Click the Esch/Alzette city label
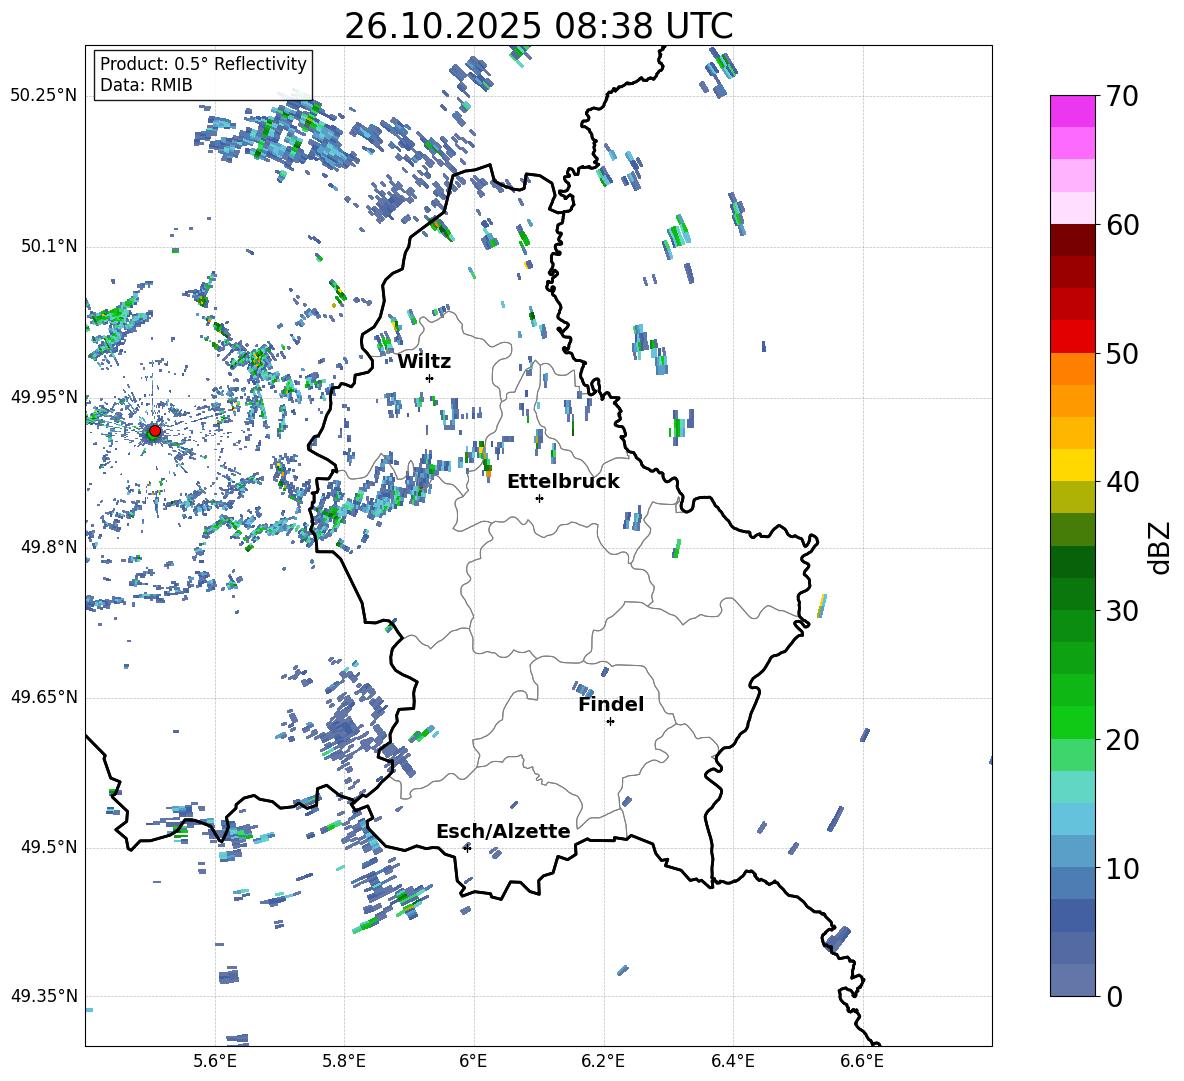Viewport: 1184px width, 1081px height. point(503,831)
